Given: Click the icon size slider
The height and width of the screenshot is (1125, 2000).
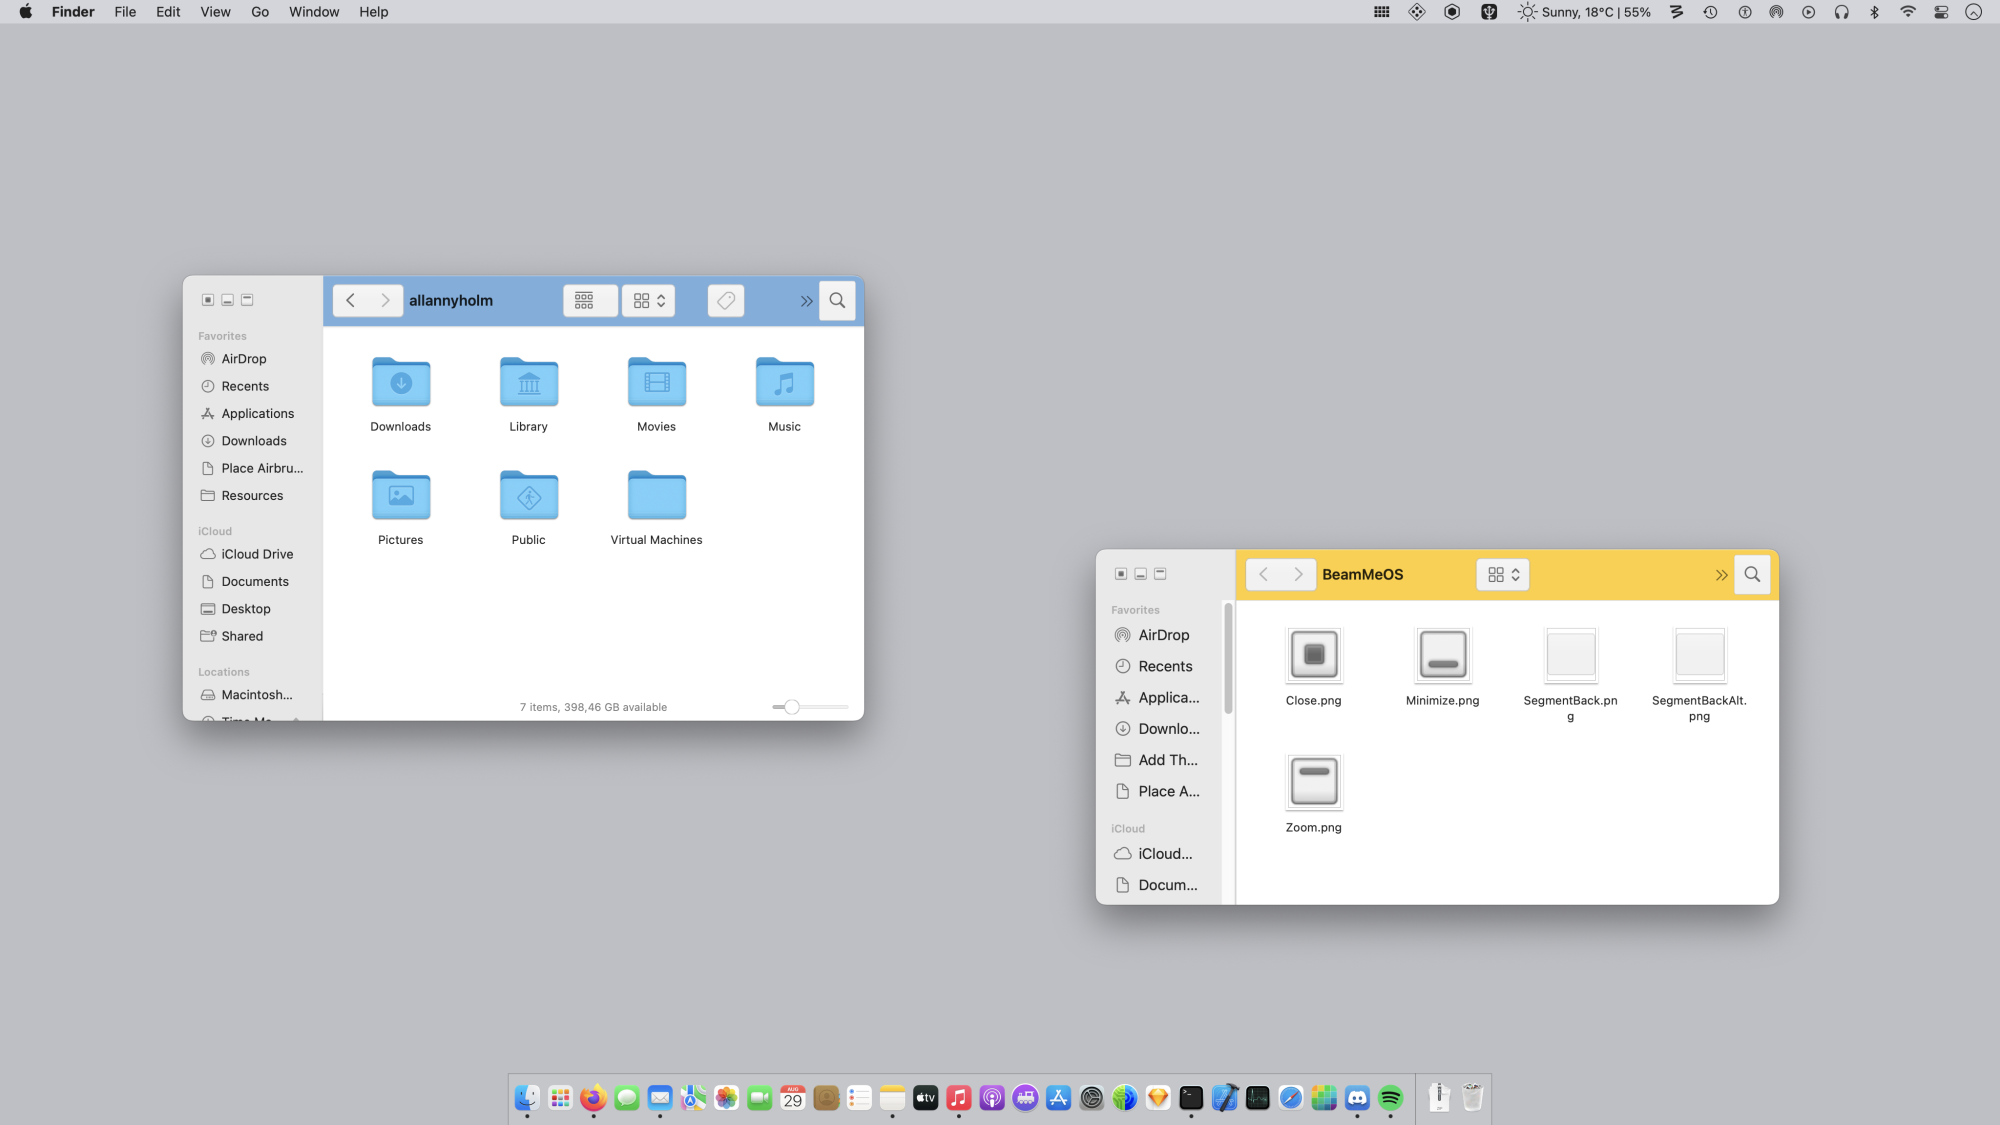Looking at the screenshot, I should coord(792,707).
